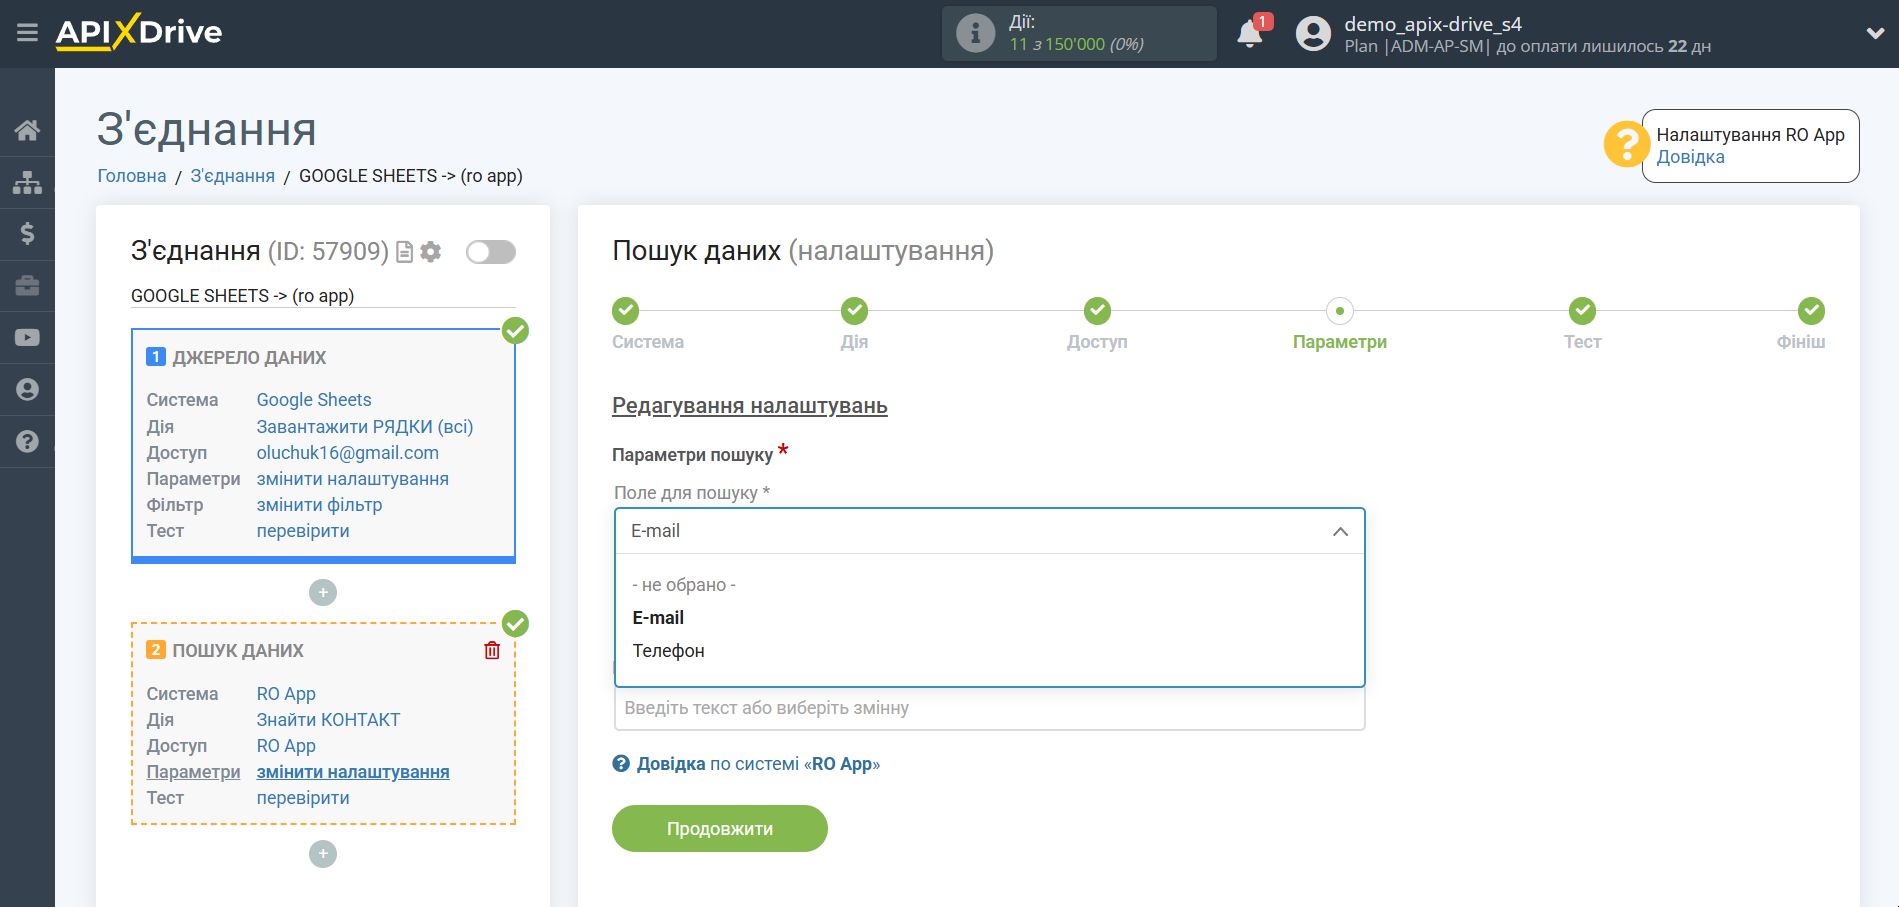
Task: Select Телефон in the search field dropdown
Action: click(667, 650)
